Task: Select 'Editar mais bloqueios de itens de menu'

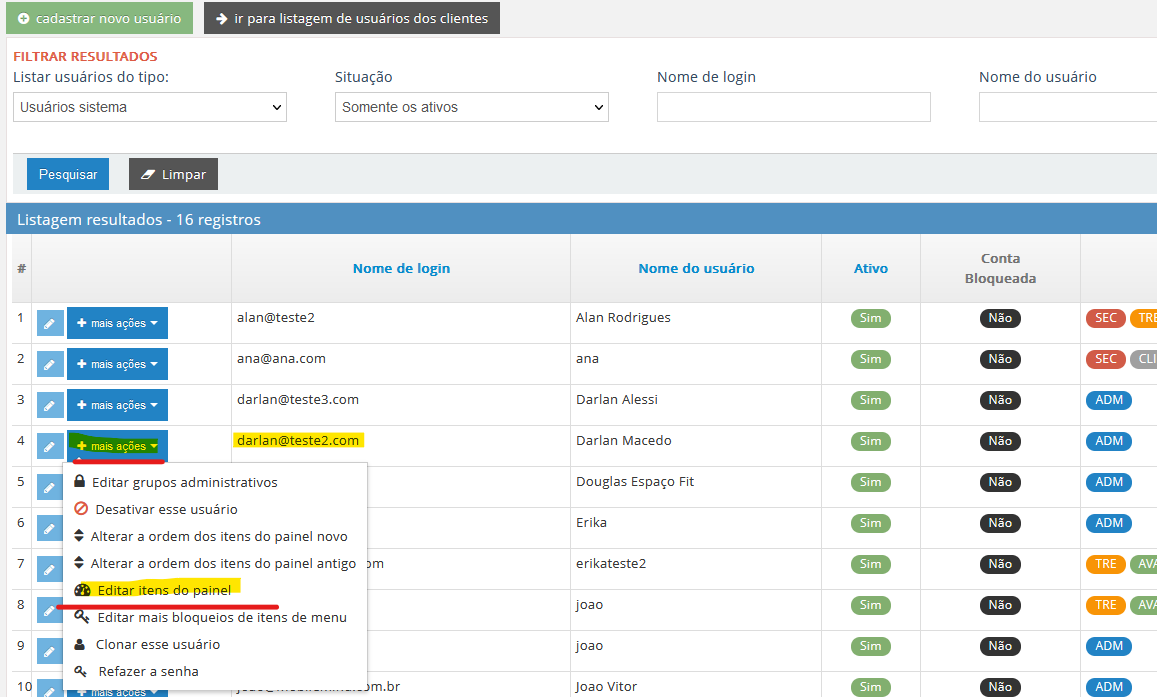Action: (222, 617)
